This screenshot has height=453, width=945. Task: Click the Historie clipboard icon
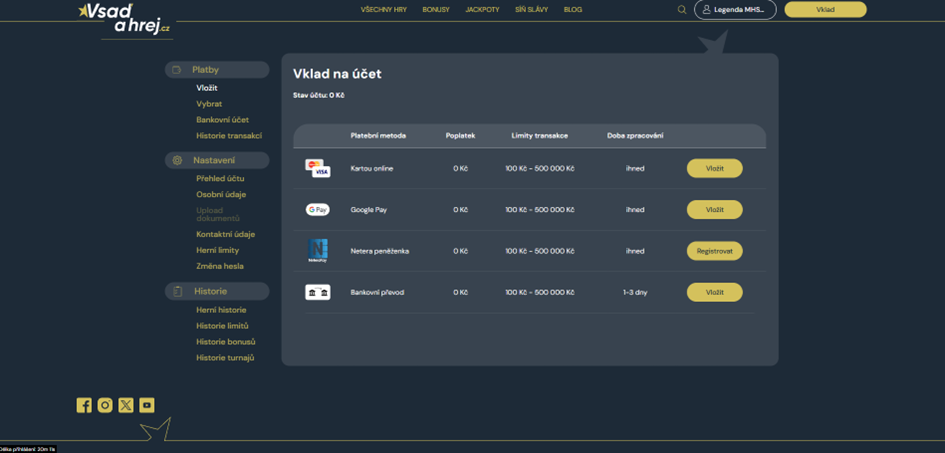[x=177, y=291]
